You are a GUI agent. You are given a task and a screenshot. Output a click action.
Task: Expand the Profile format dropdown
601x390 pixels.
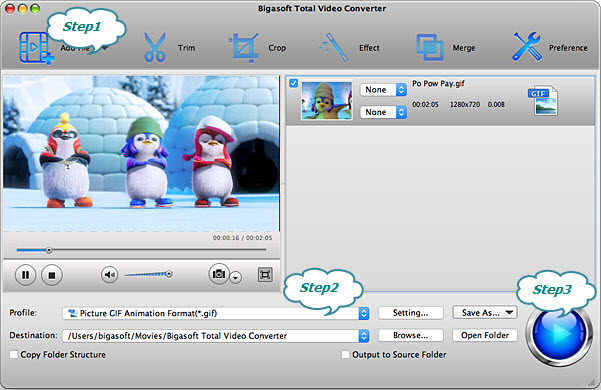364,313
